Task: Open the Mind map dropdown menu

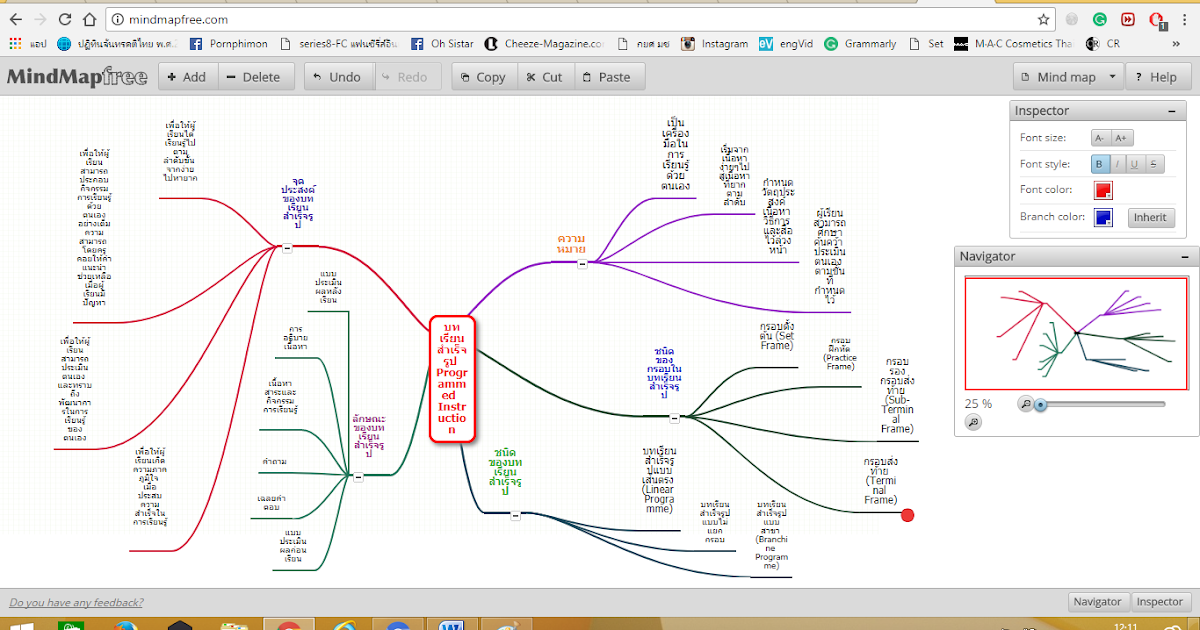Action: pos(1067,76)
